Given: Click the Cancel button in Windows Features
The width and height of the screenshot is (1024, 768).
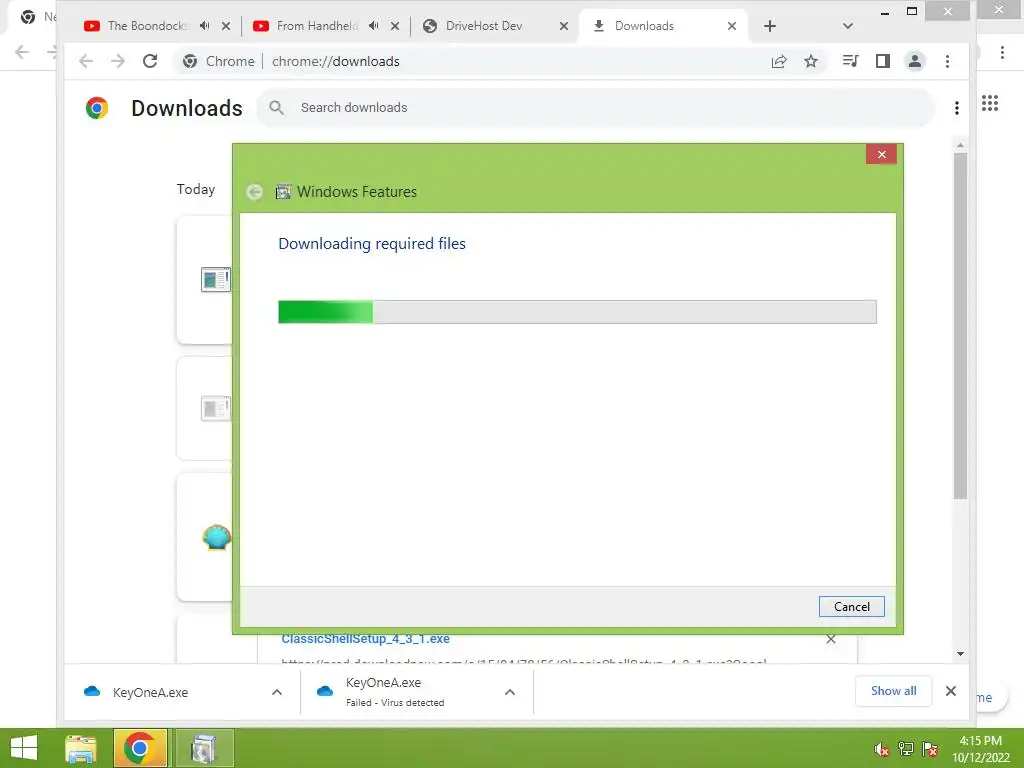Looking at the screenshot, I should 851,606.
